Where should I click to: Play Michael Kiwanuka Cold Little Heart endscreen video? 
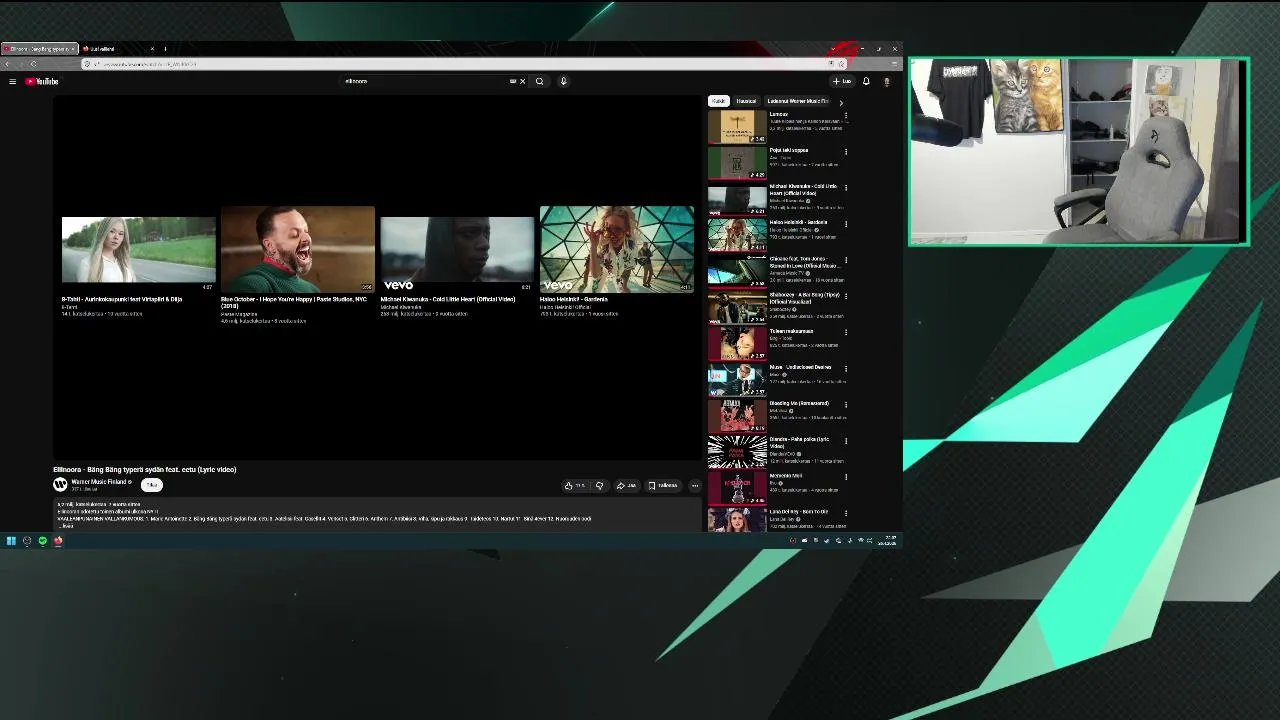pos(457,249)
